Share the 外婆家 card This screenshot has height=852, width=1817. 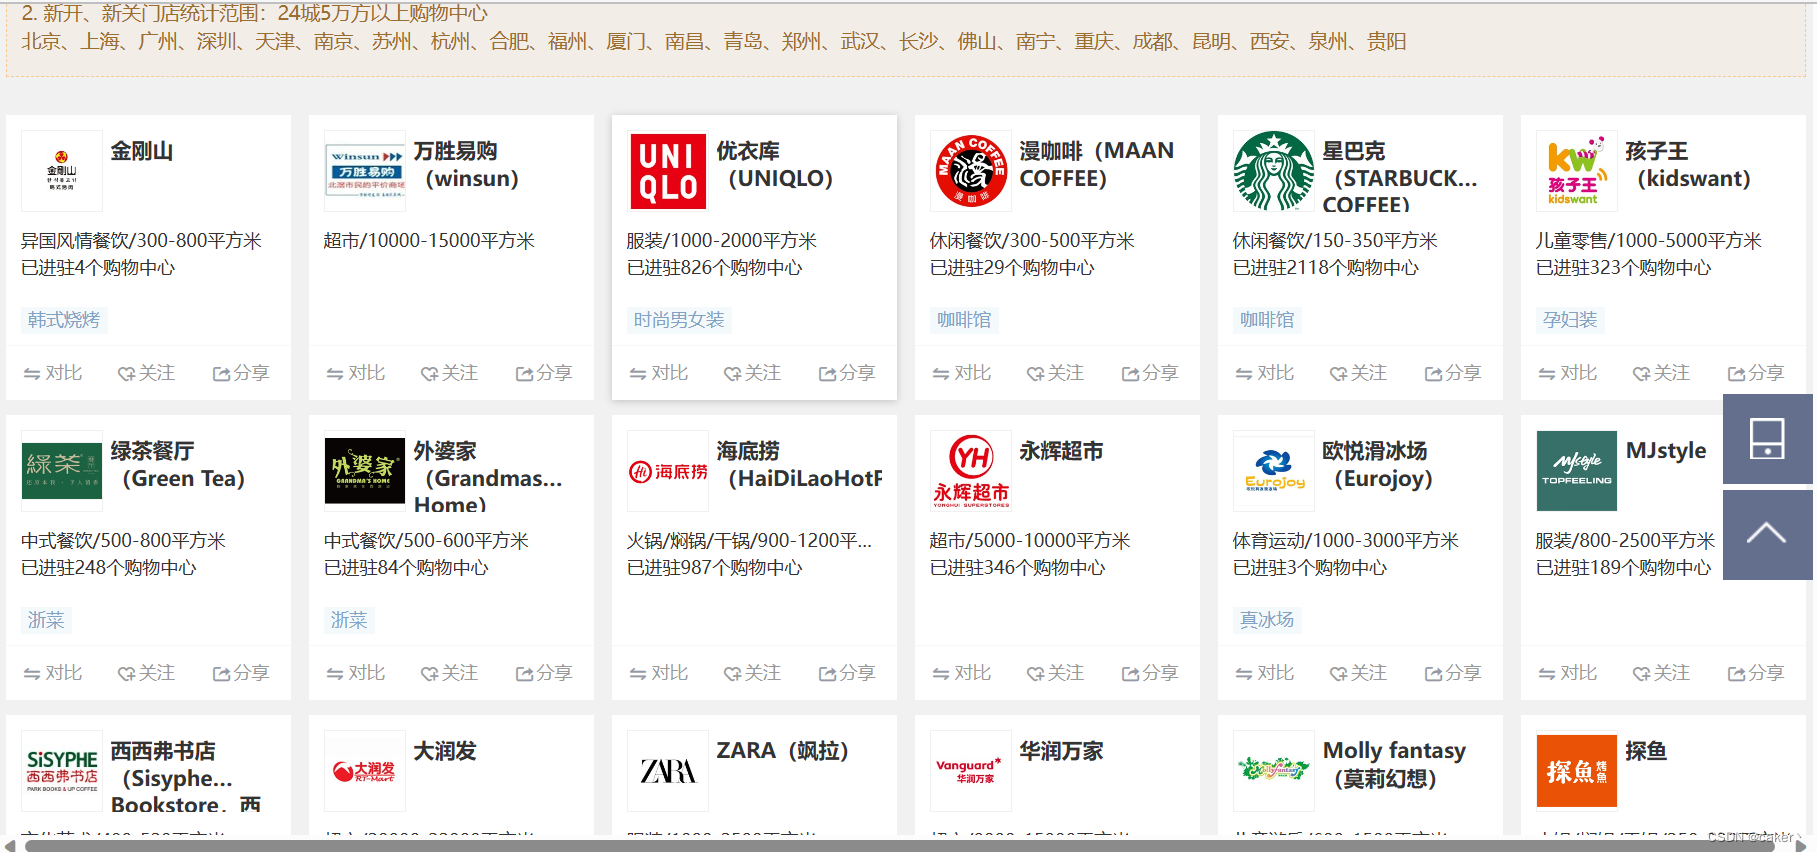pos(544,673)
